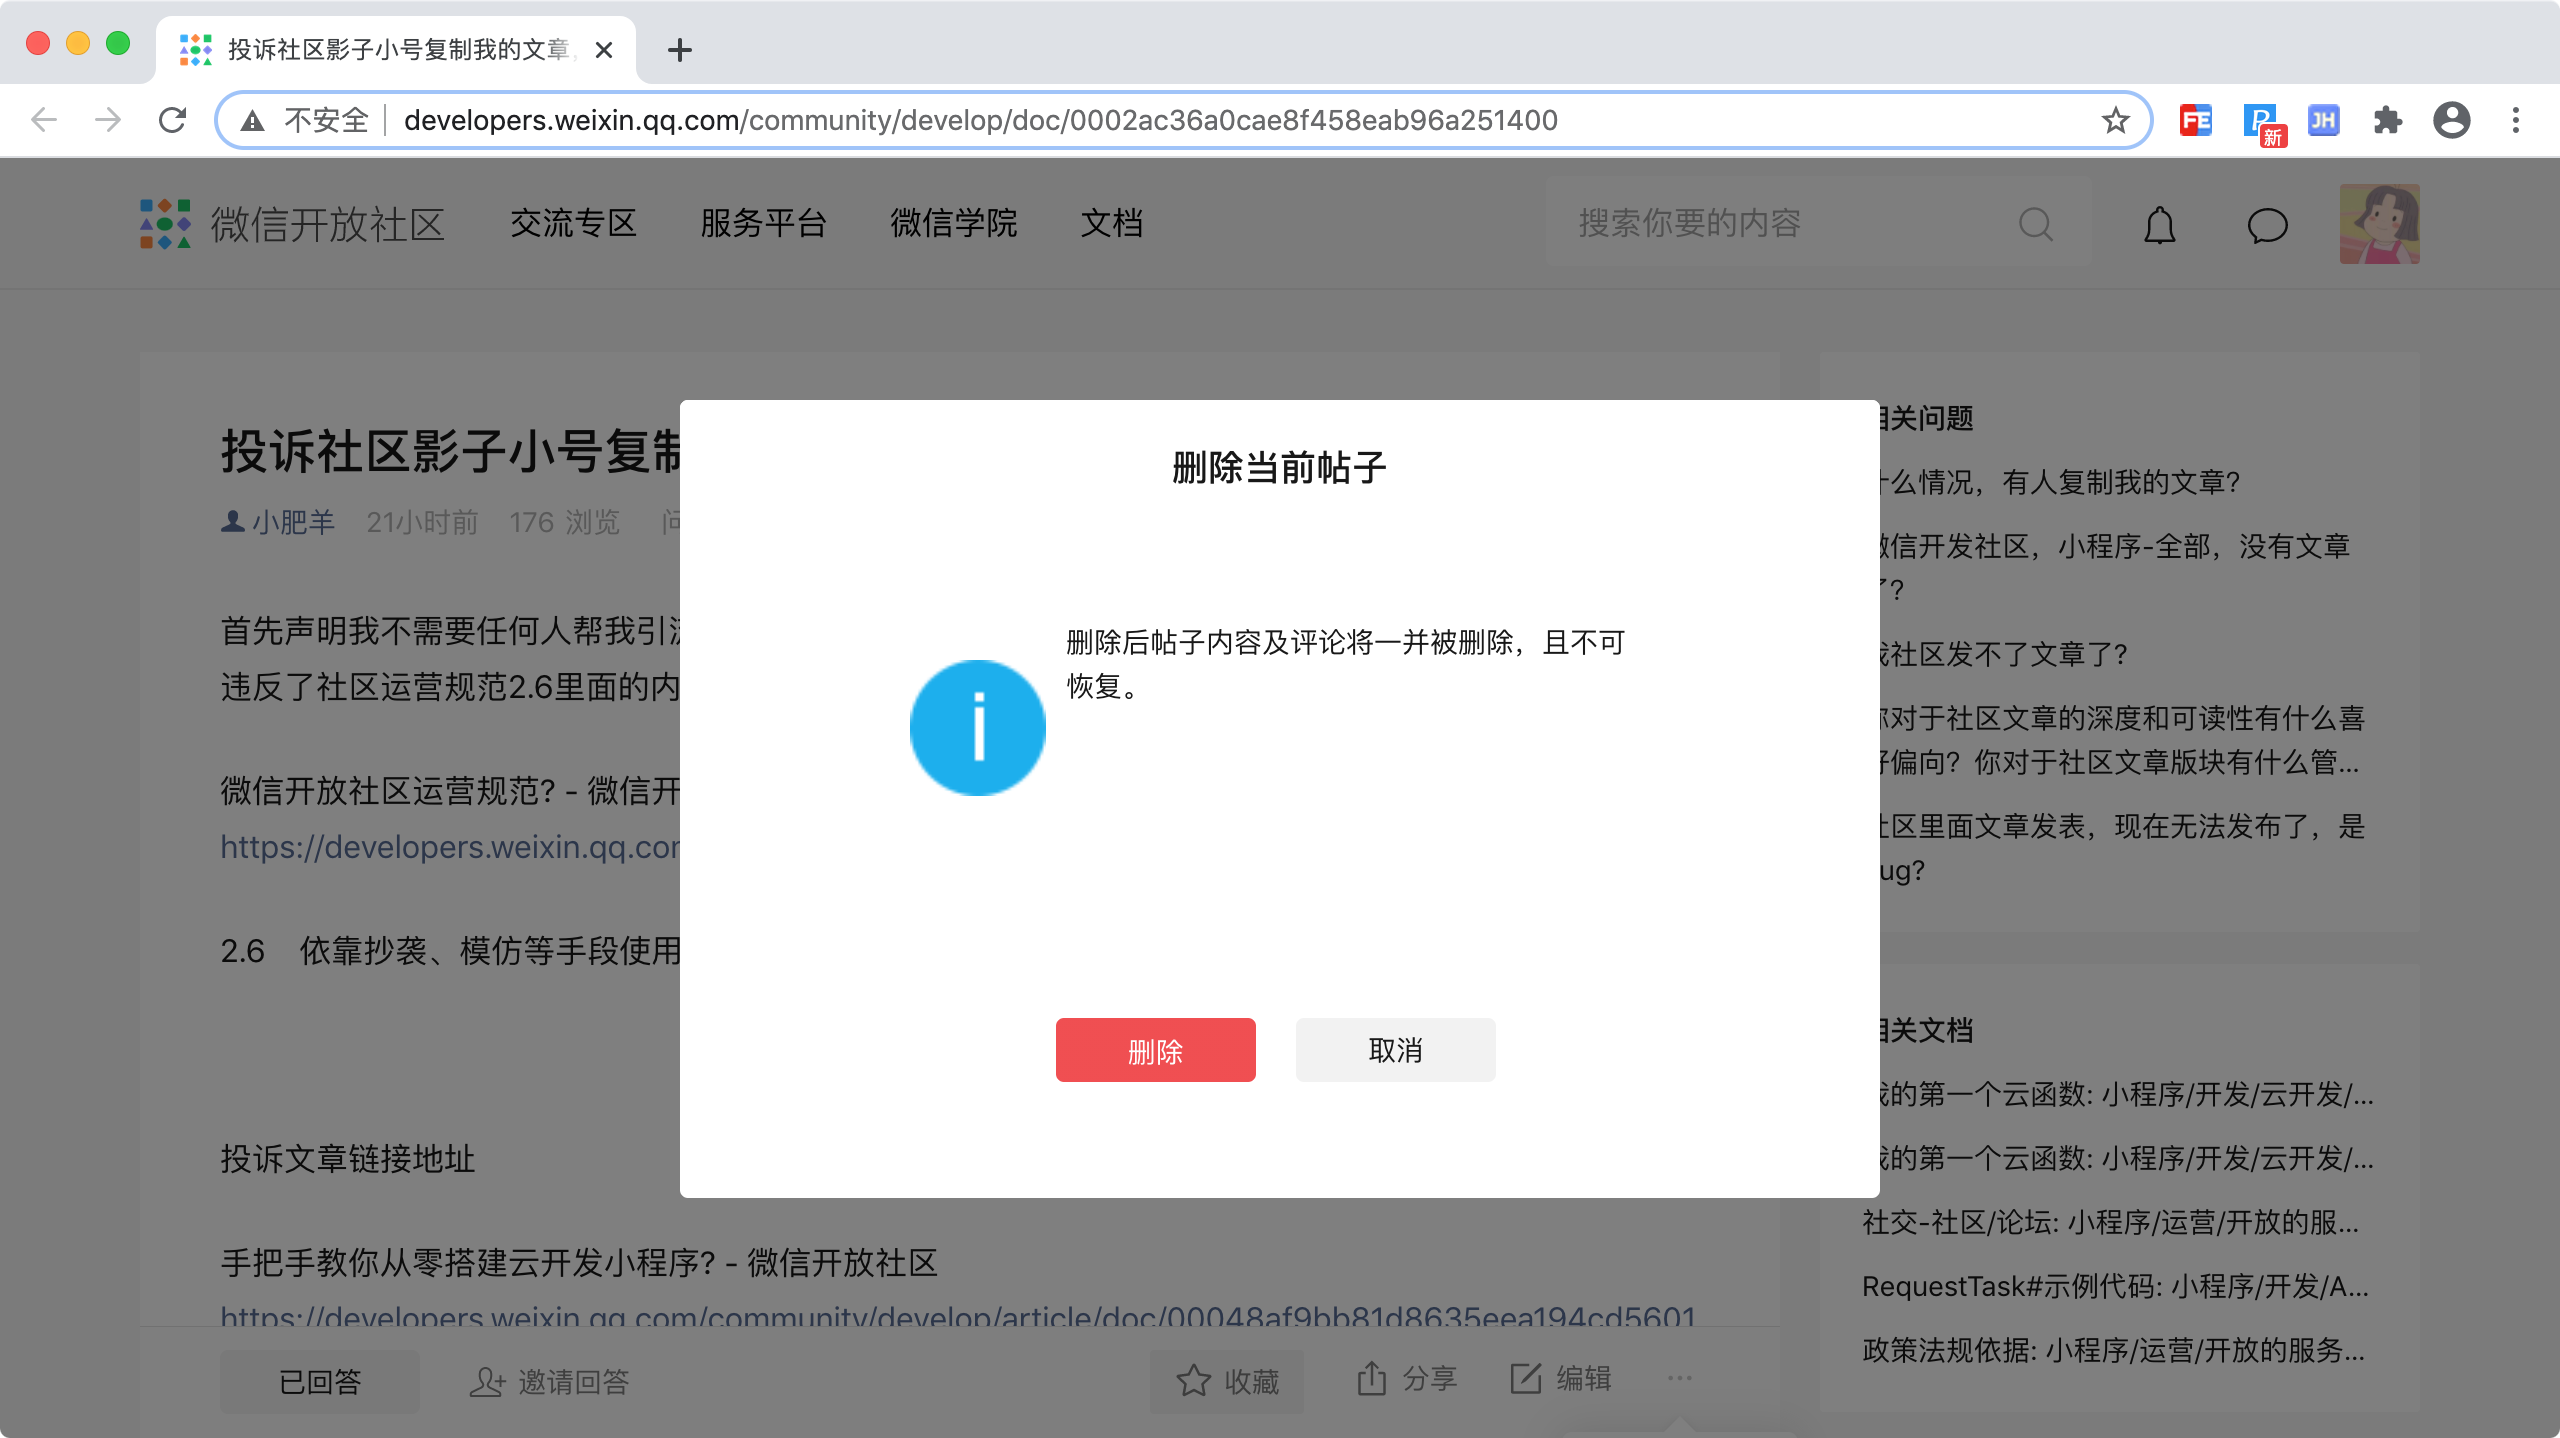Open the JH browser extension
The height and width of the screenshot is (1438, 2560).
[2323, 121]
